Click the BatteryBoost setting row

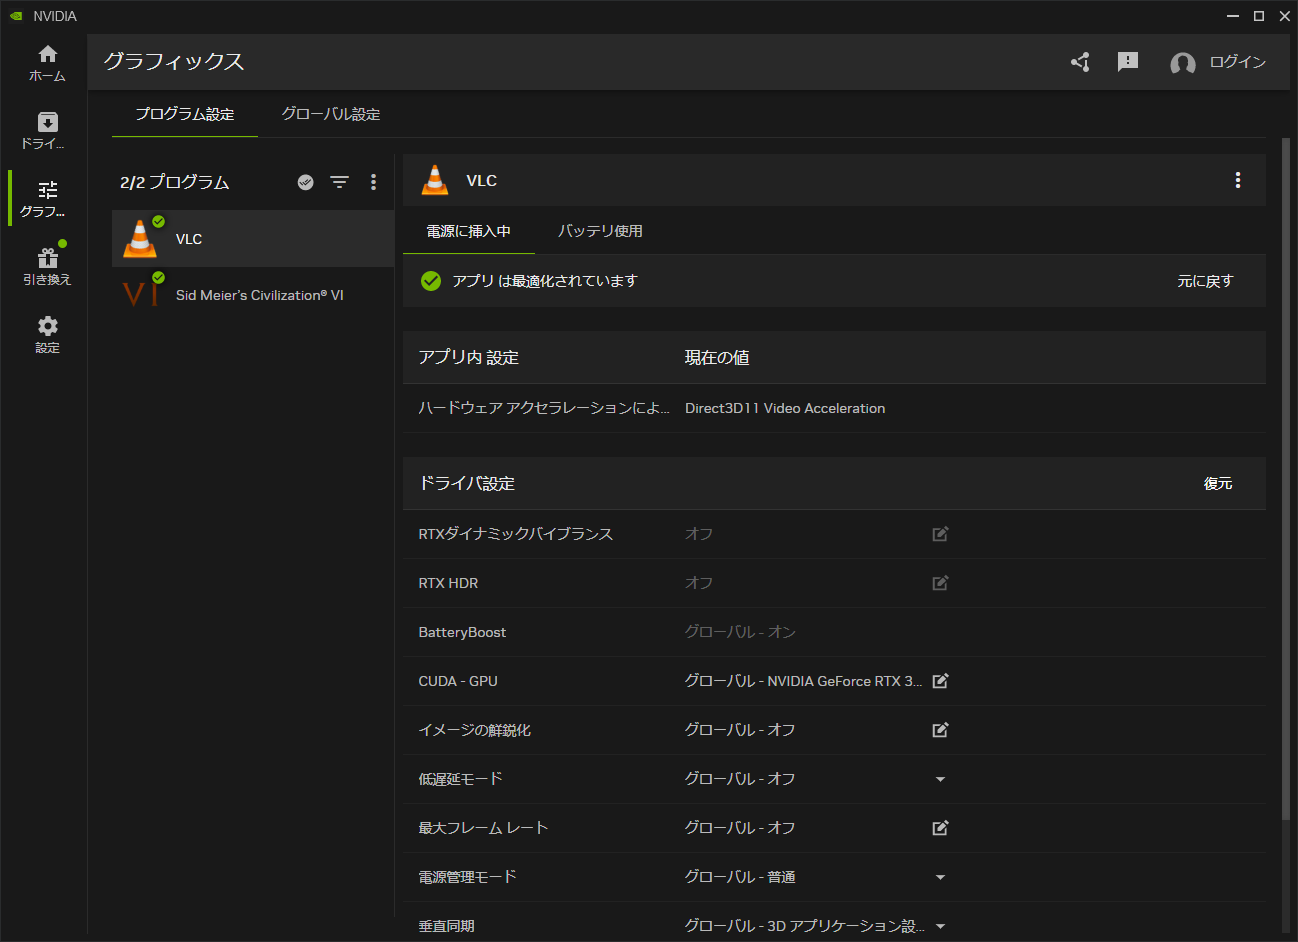834,632
